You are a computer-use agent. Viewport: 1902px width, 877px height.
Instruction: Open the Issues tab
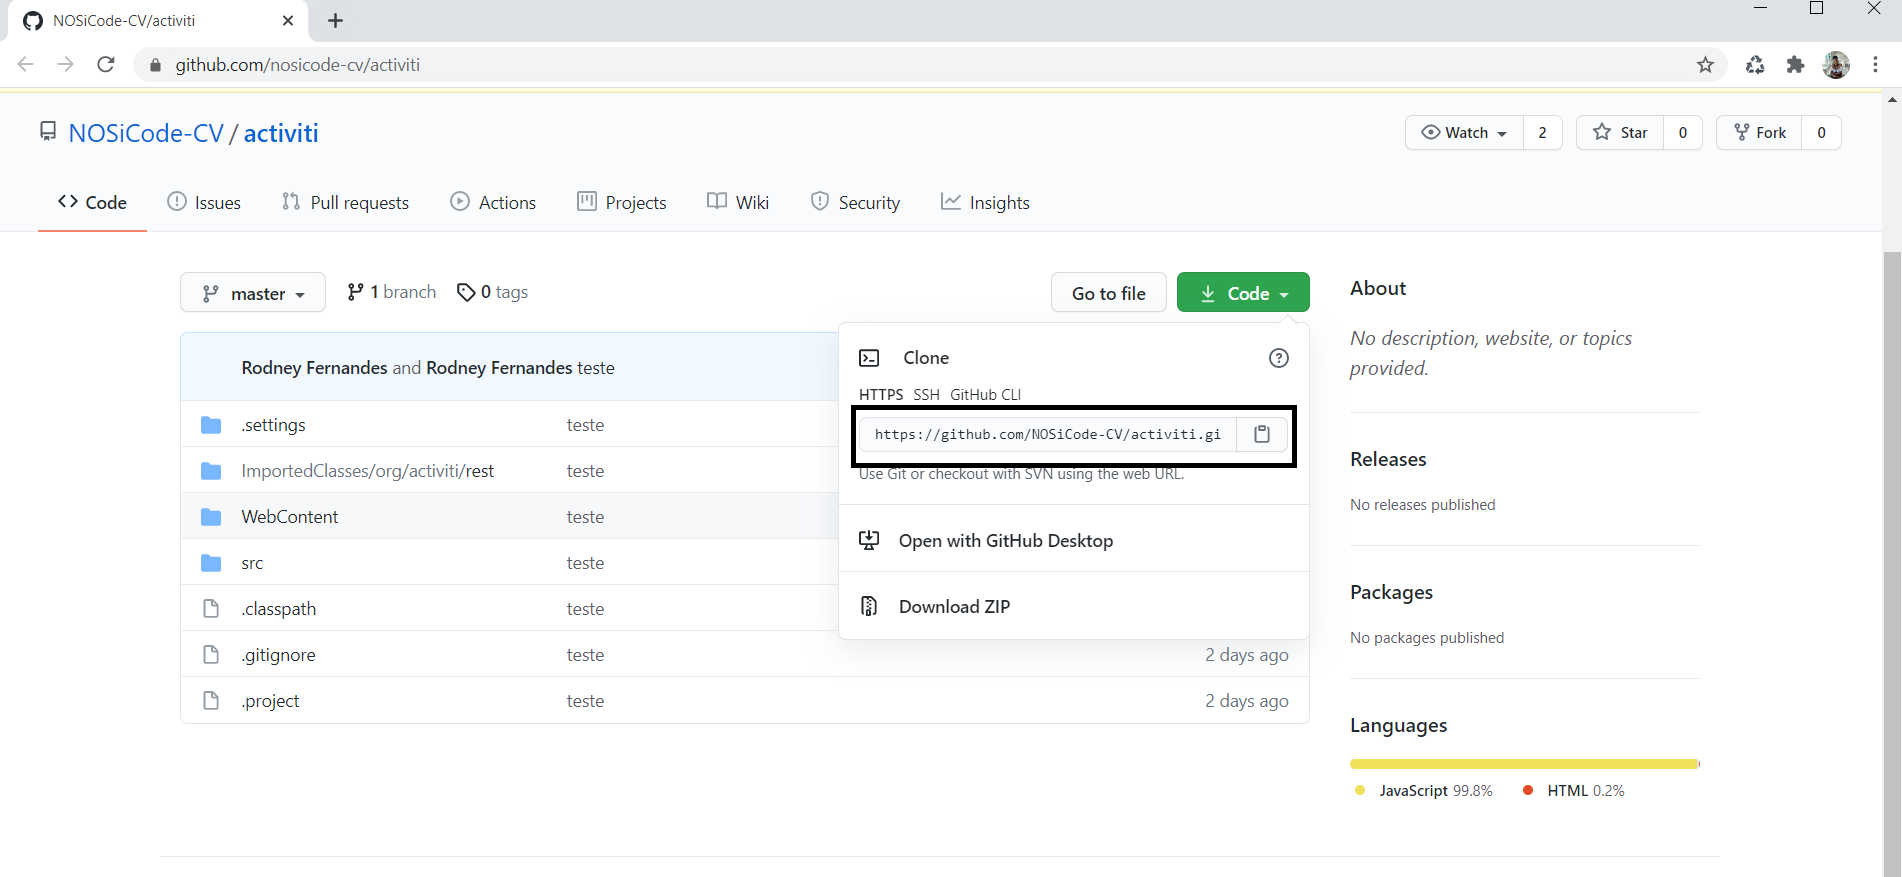[204, 202]
